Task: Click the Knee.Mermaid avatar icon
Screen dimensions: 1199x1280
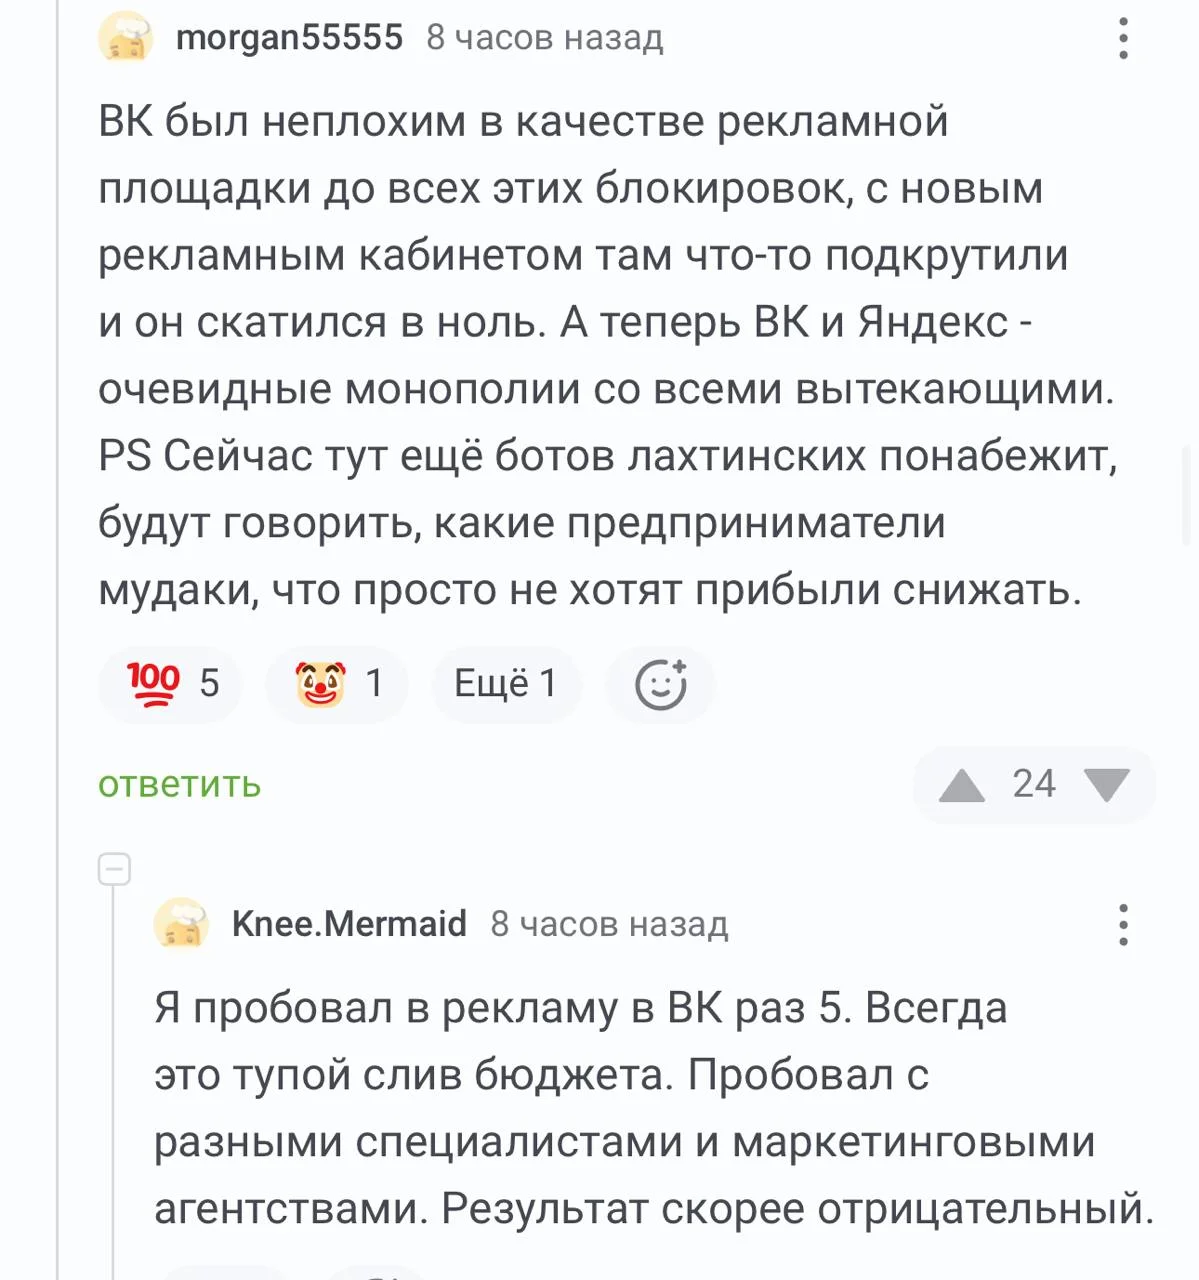Action: pos(183,922)
